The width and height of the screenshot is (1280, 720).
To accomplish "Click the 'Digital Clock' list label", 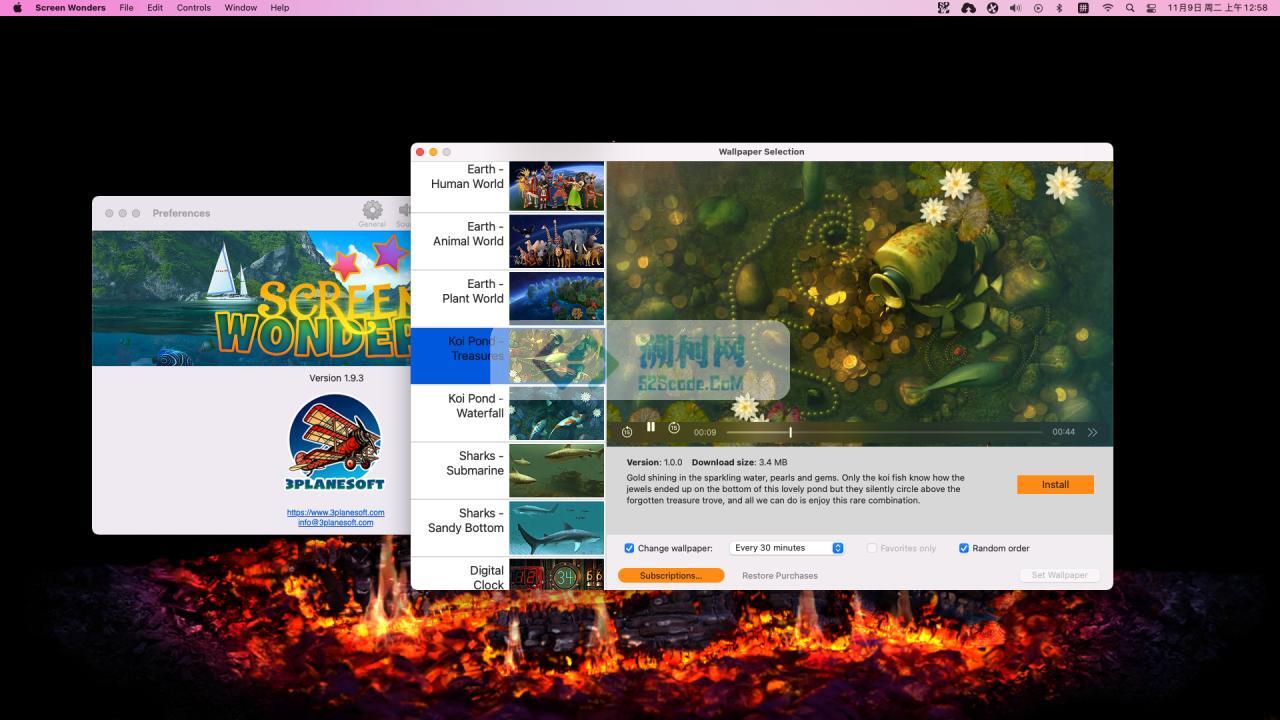I will (487, 577).
